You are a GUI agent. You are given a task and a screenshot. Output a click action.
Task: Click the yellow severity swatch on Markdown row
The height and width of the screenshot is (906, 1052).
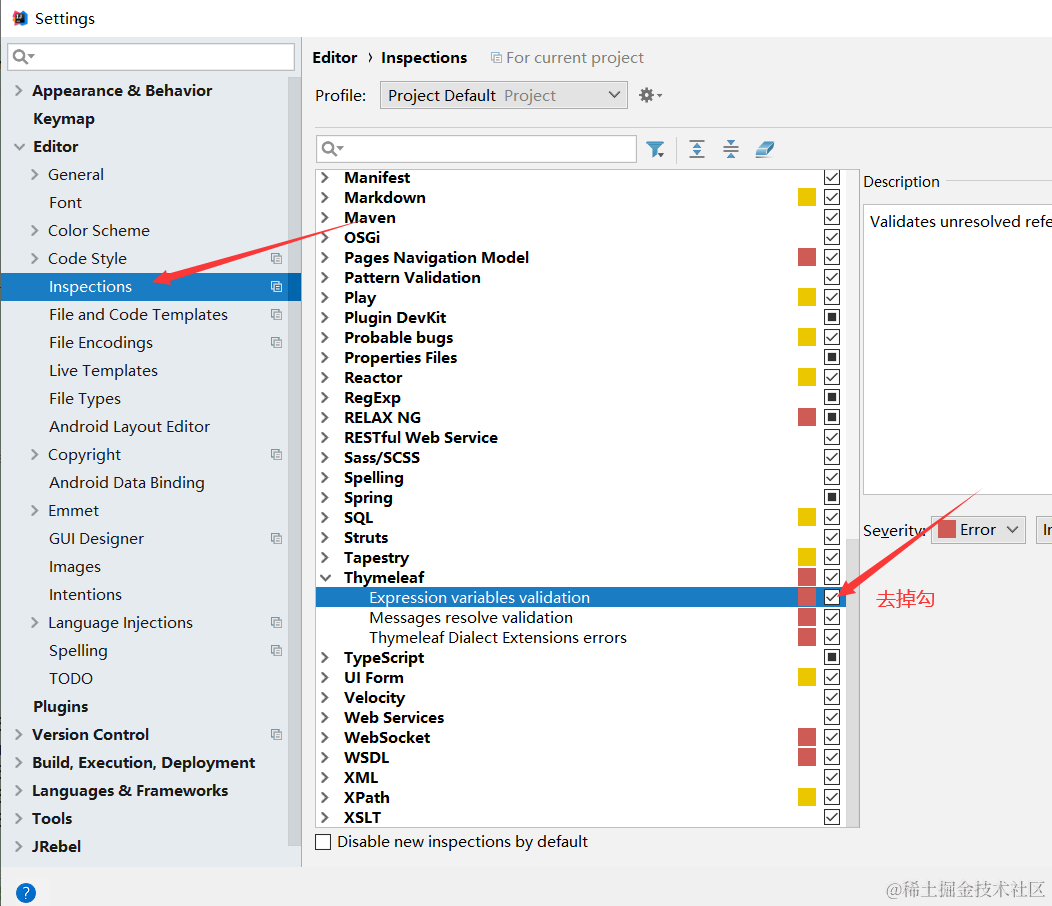point(807,197)
